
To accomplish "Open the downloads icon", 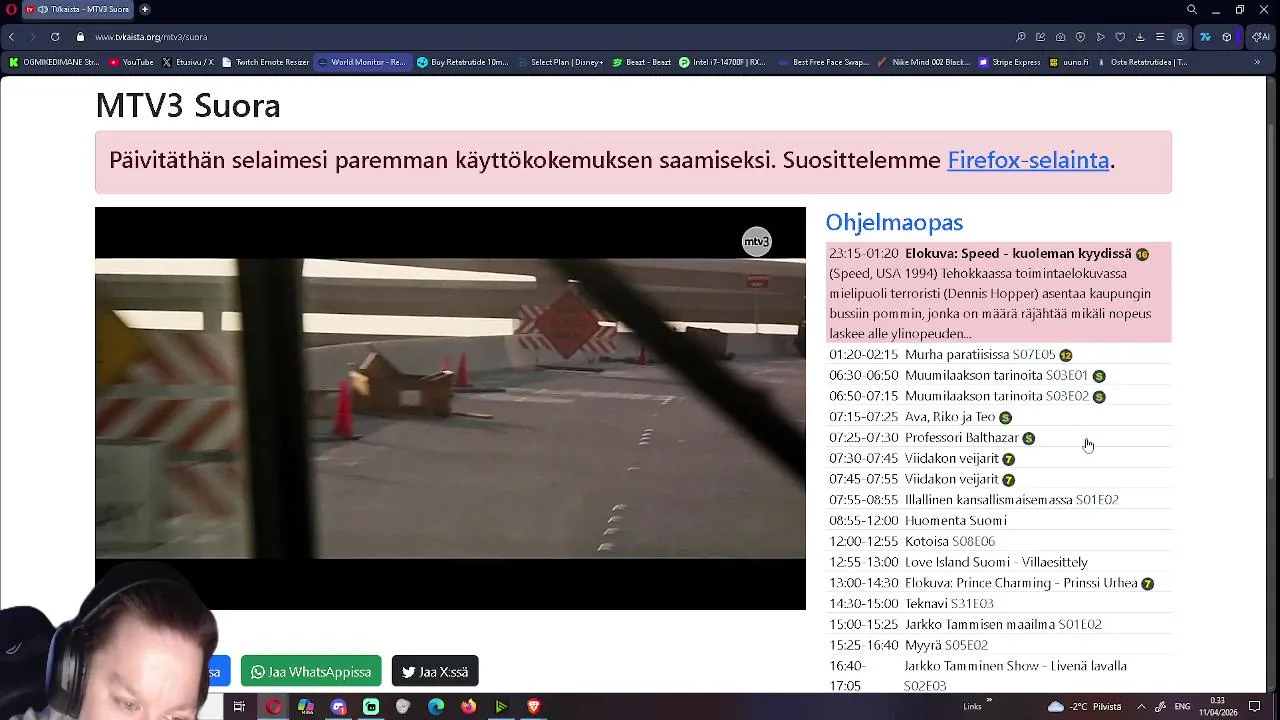I will pos(1140,37).
